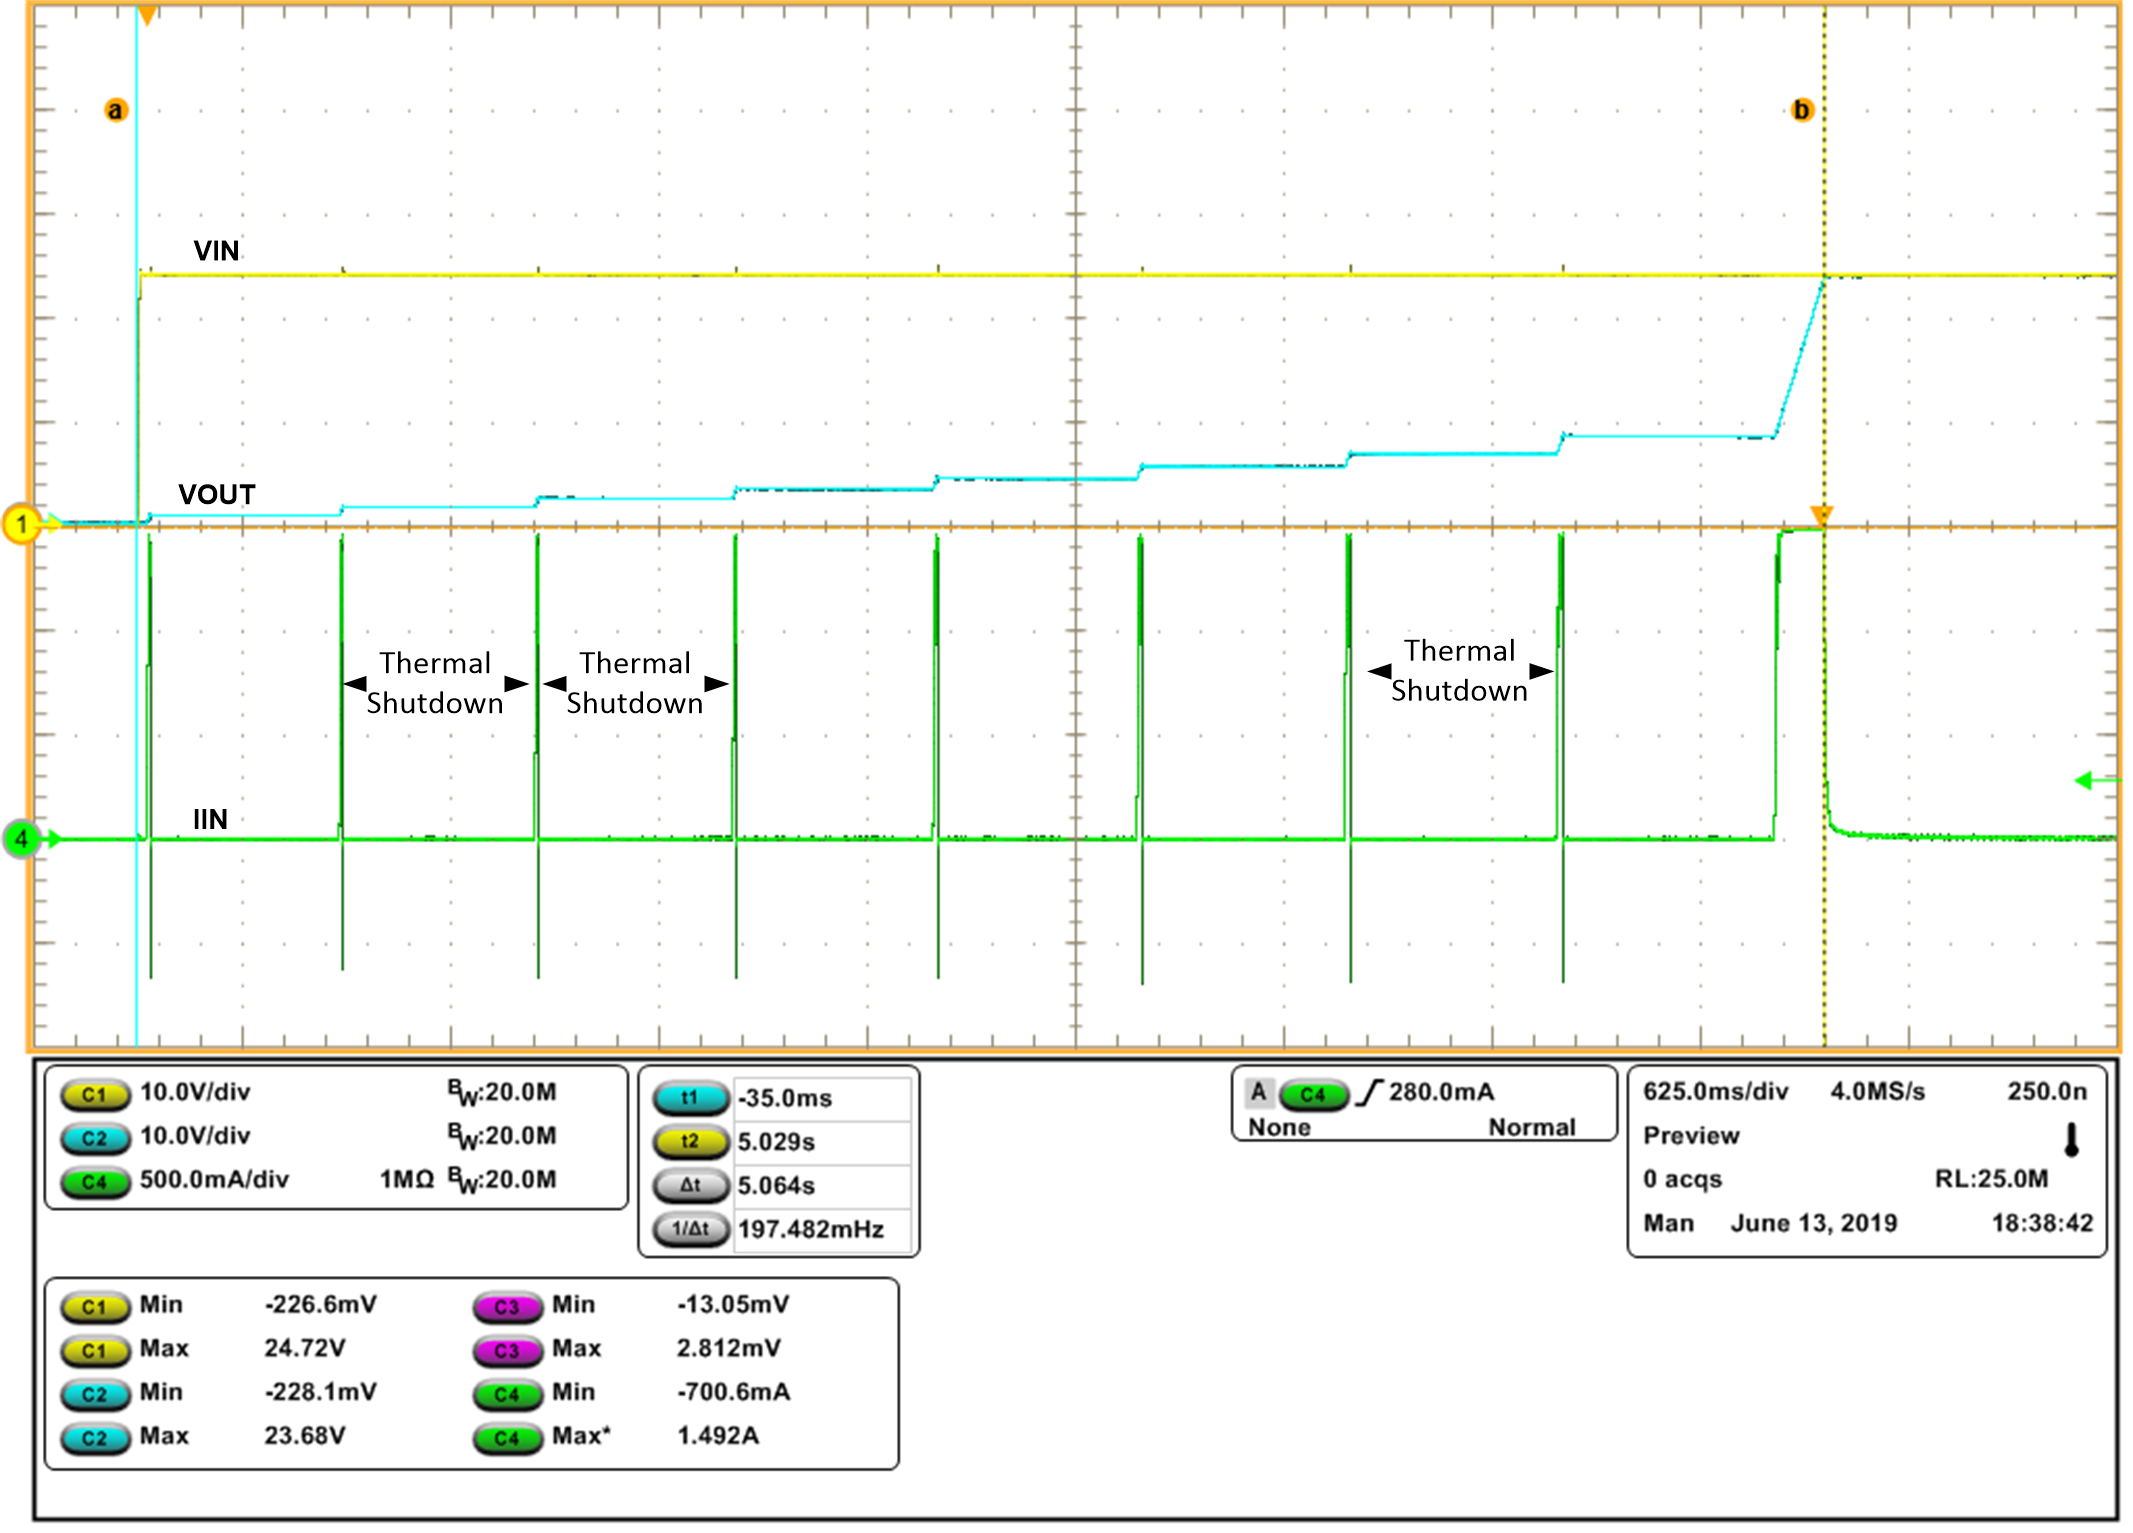Toggle the t1 cursor readout button

[689, 1097]
